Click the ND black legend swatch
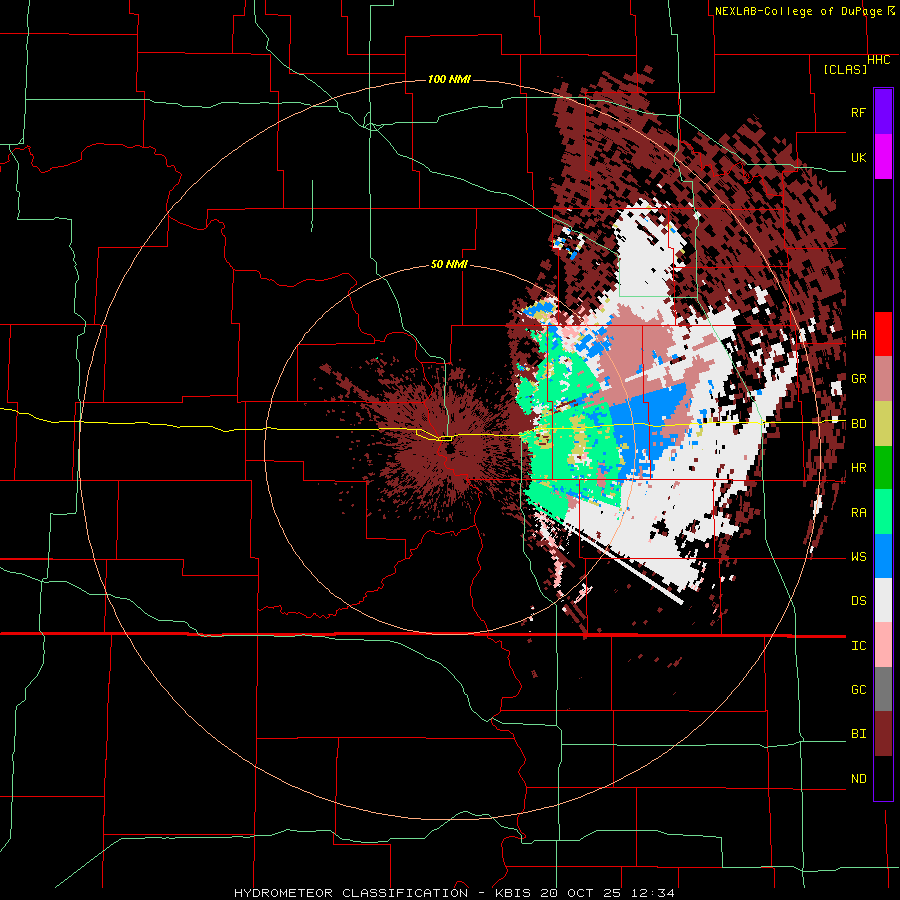The height and width of the screenshot is (900, 900). click(x=883, y=778)
